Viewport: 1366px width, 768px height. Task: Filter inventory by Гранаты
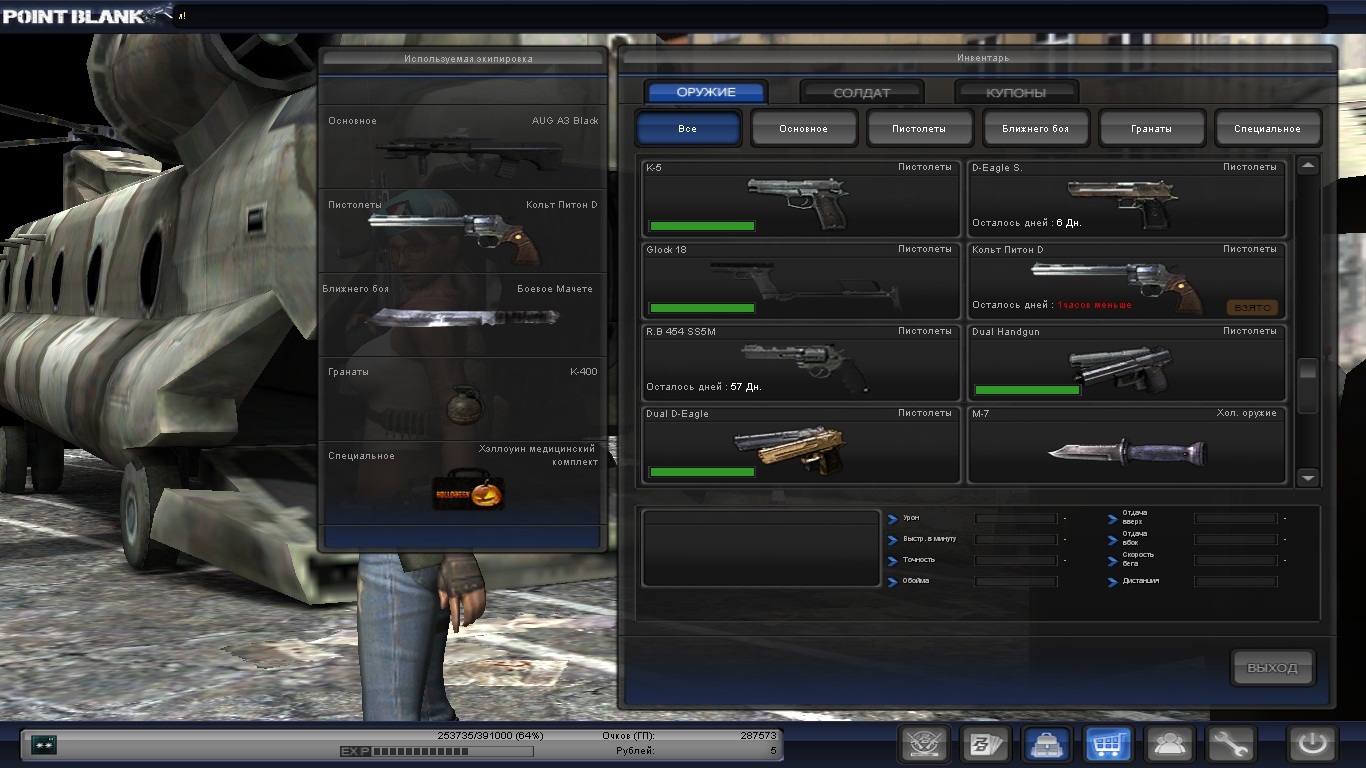tap(1151, 129)
